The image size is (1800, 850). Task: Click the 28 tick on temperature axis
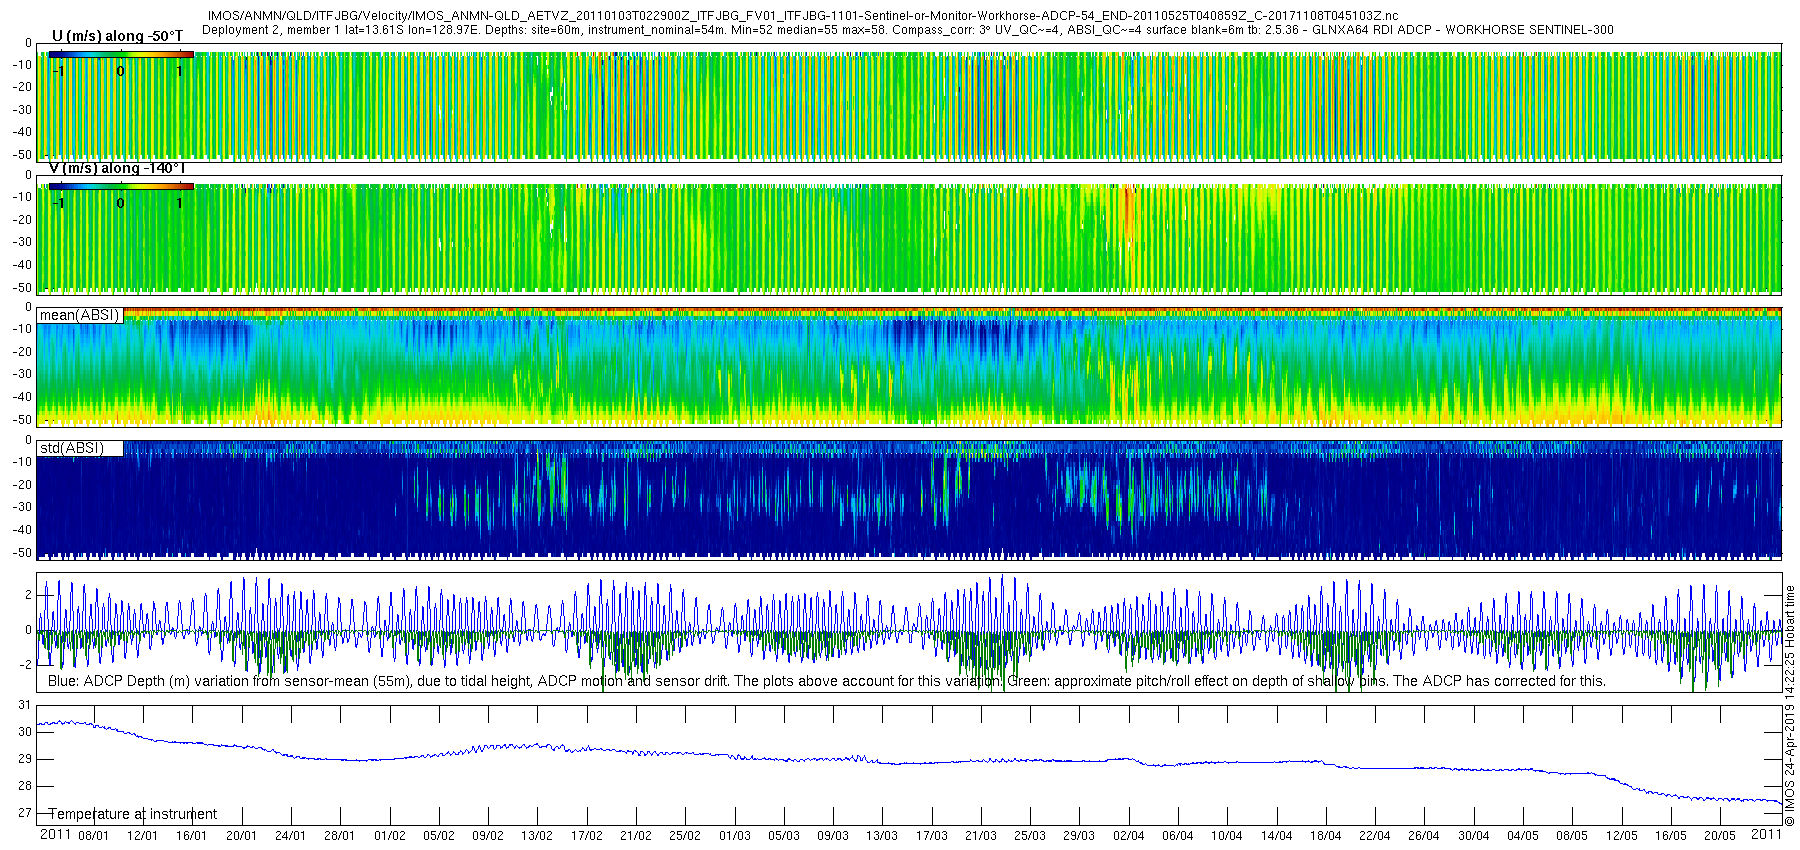coord(25,786)
